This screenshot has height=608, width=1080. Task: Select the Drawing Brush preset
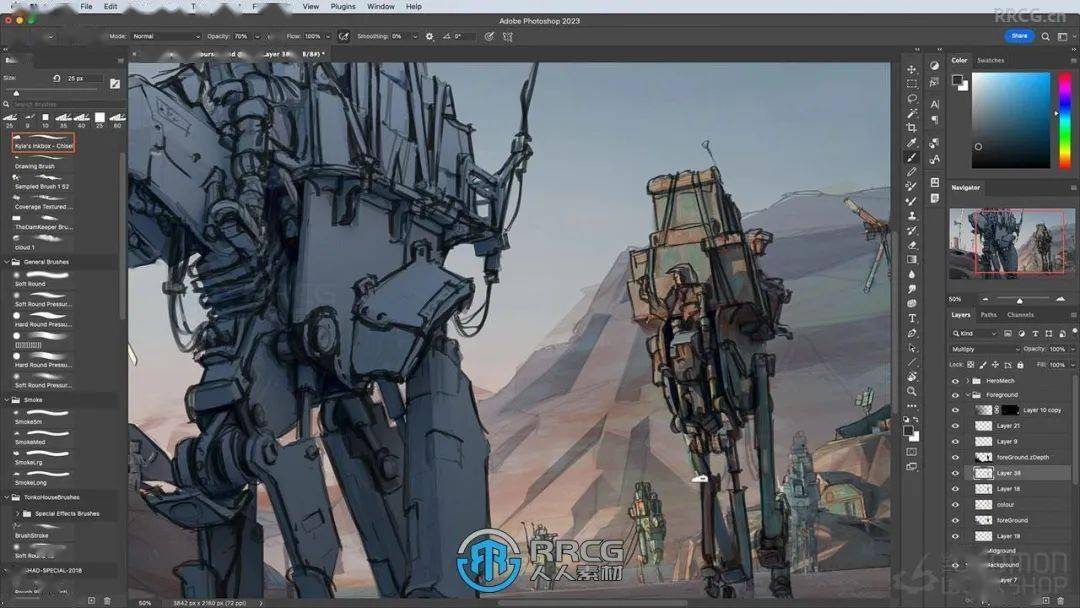click(35, 166)
